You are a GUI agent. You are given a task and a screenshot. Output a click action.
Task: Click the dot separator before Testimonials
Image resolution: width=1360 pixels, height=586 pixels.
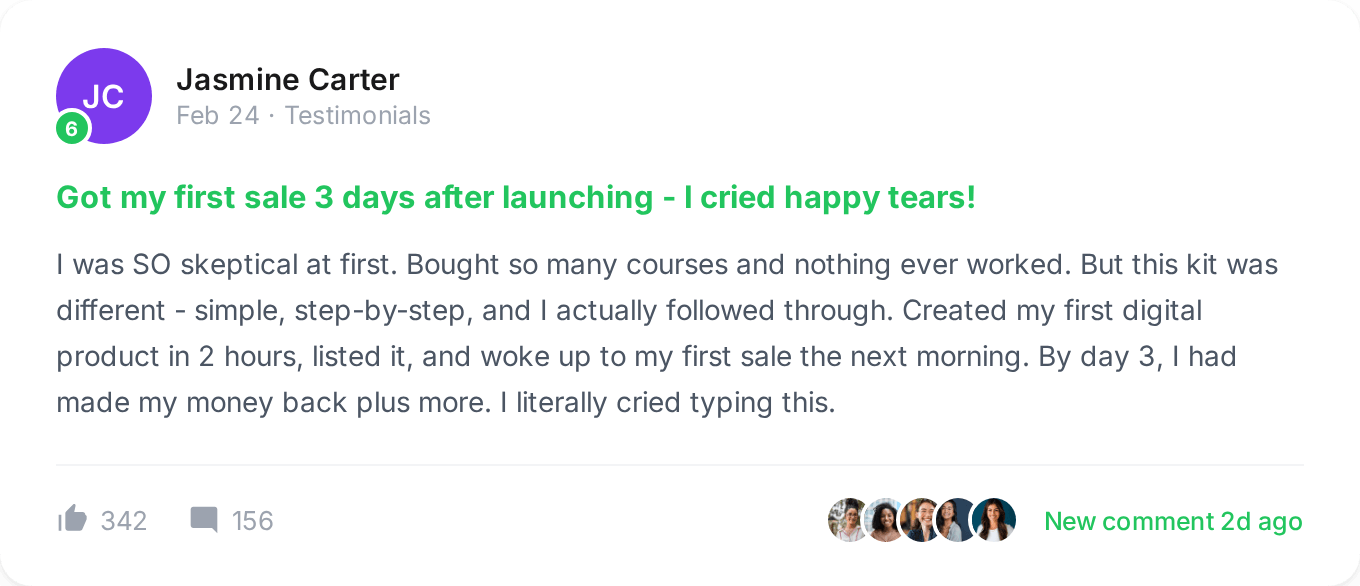tap(272, 117)
